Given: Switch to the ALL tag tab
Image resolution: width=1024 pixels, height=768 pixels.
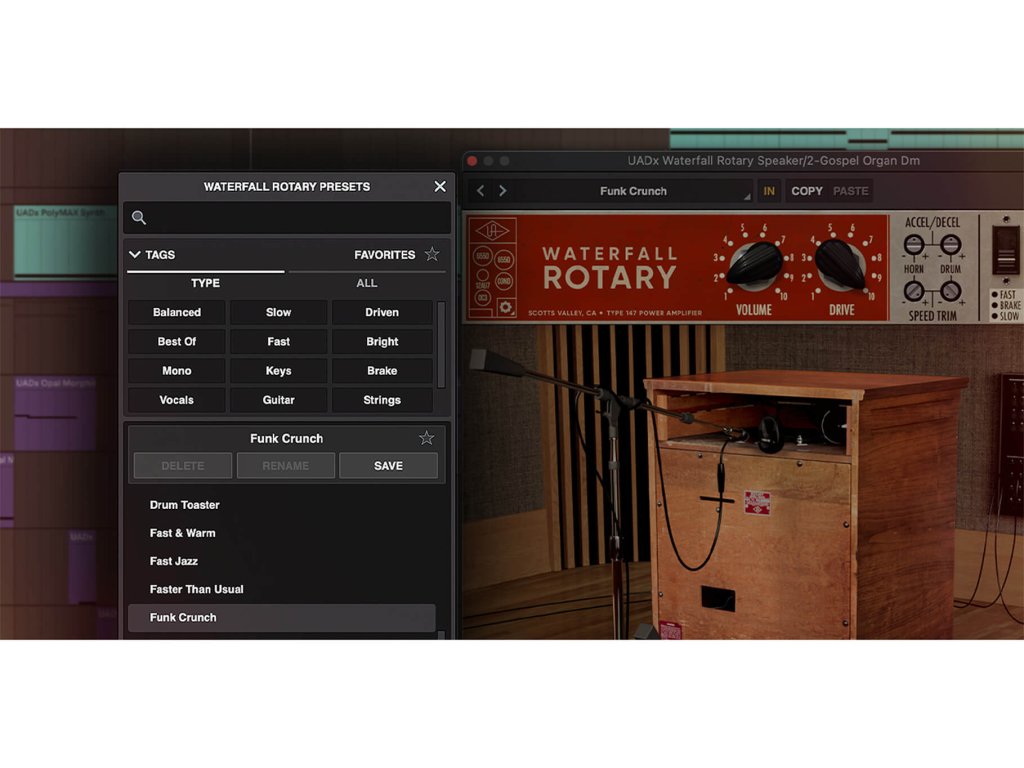Looking at the screenshot, I should [367, 283].
